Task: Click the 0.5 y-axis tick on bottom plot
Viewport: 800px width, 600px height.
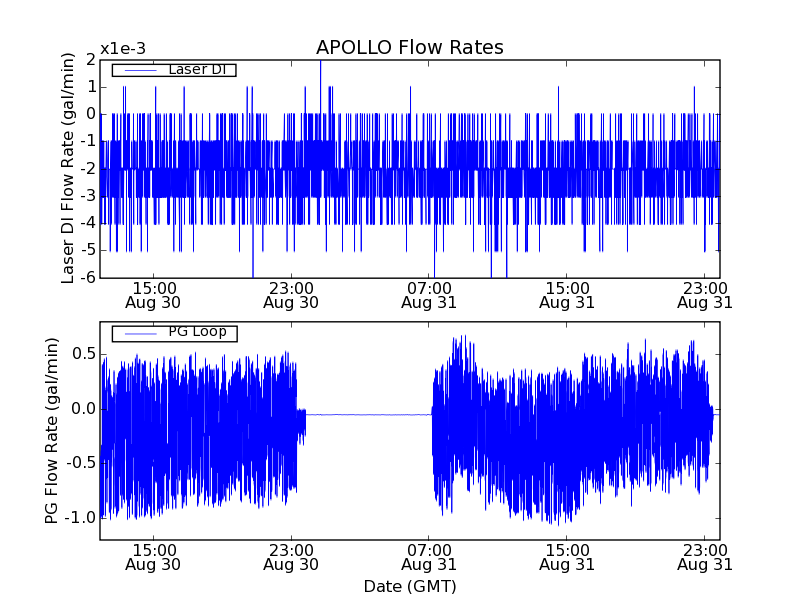Action: tap(82, 354)
